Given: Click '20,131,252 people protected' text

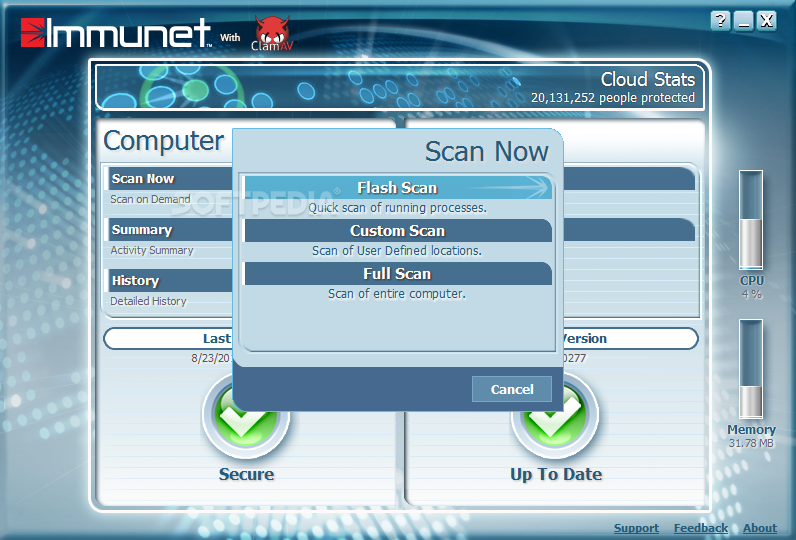Looking at the screenshot, I should point(613,97).
